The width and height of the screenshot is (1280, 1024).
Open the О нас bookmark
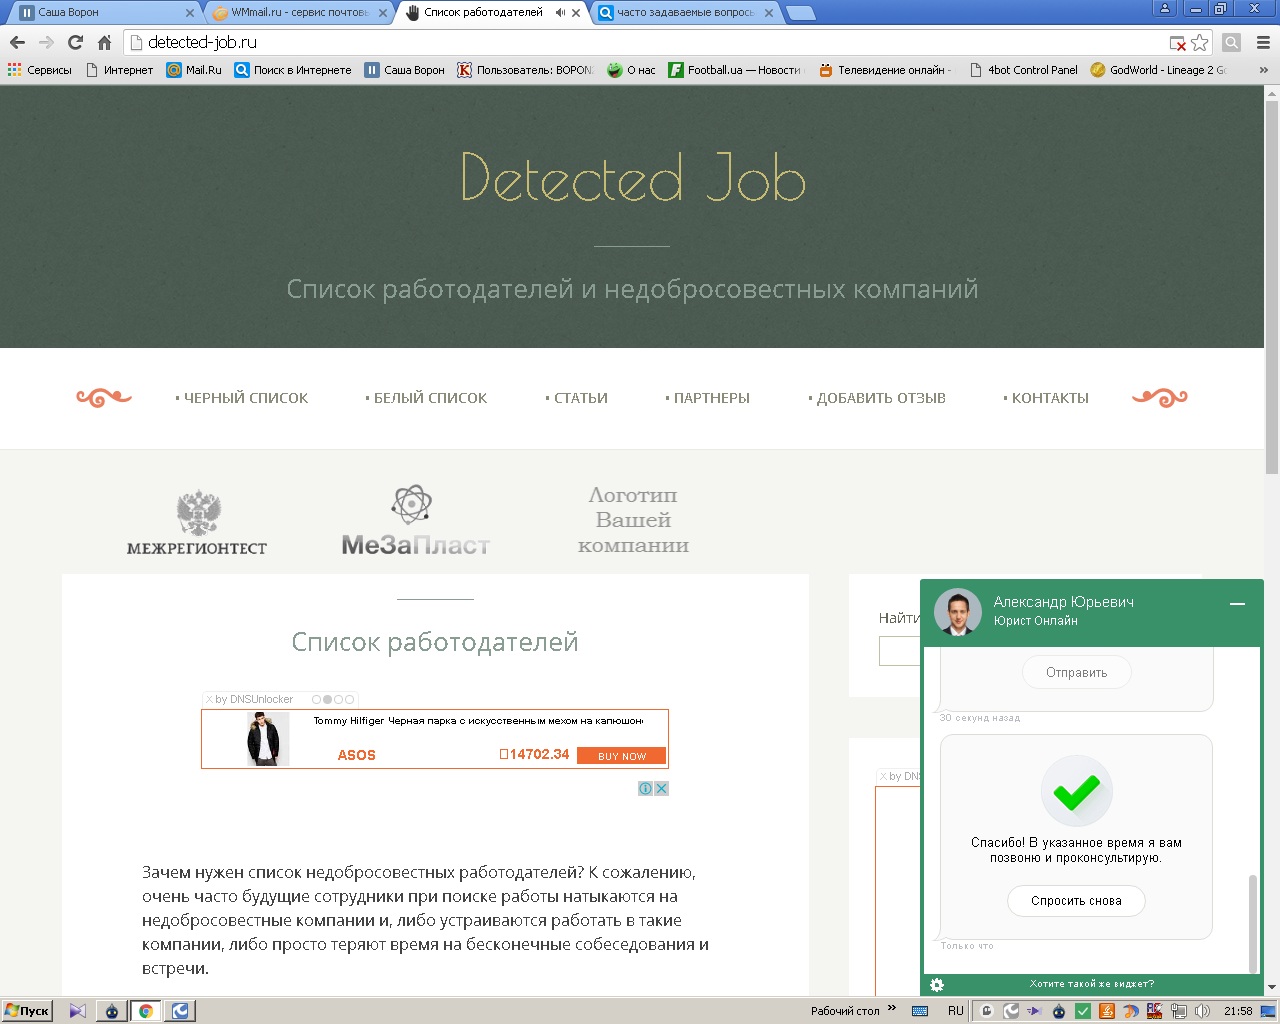pyautogui.click(x=631, y=70)
